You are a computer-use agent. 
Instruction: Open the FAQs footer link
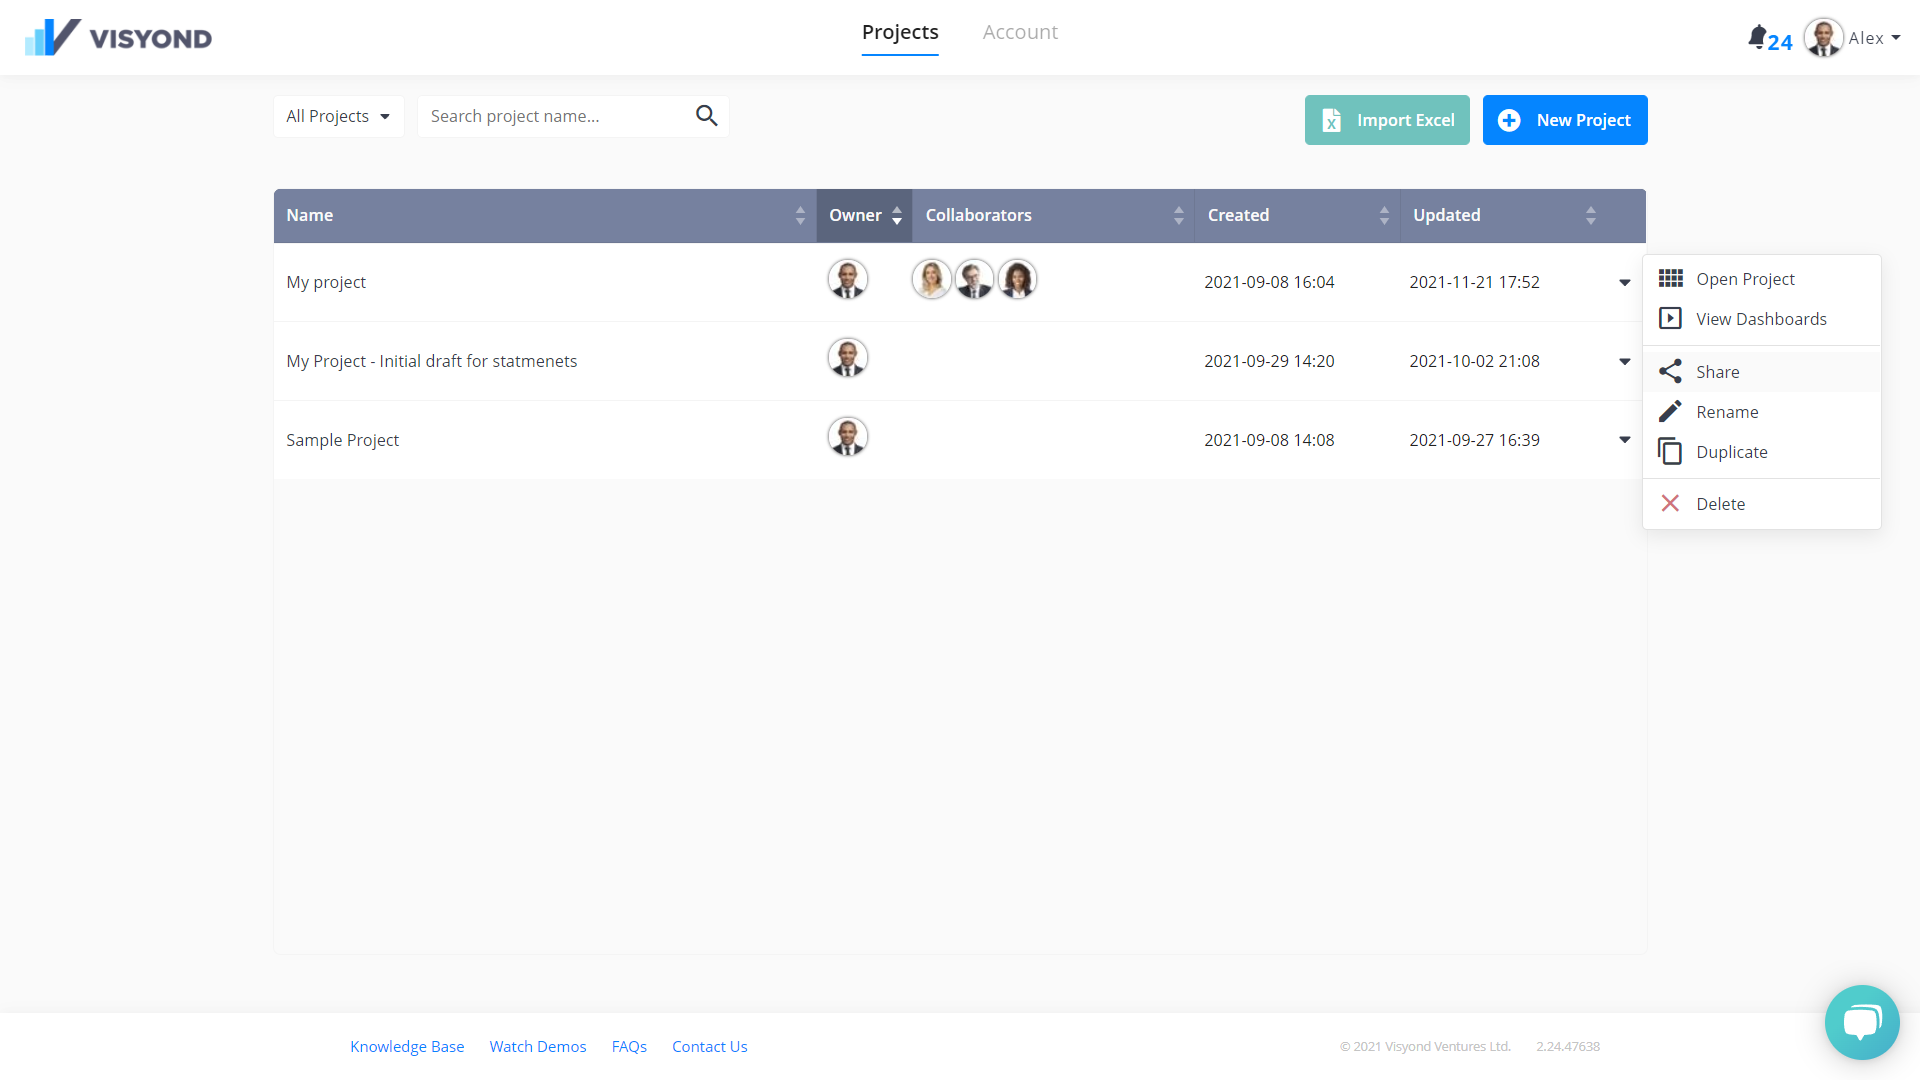click(x=629, y=1046)
